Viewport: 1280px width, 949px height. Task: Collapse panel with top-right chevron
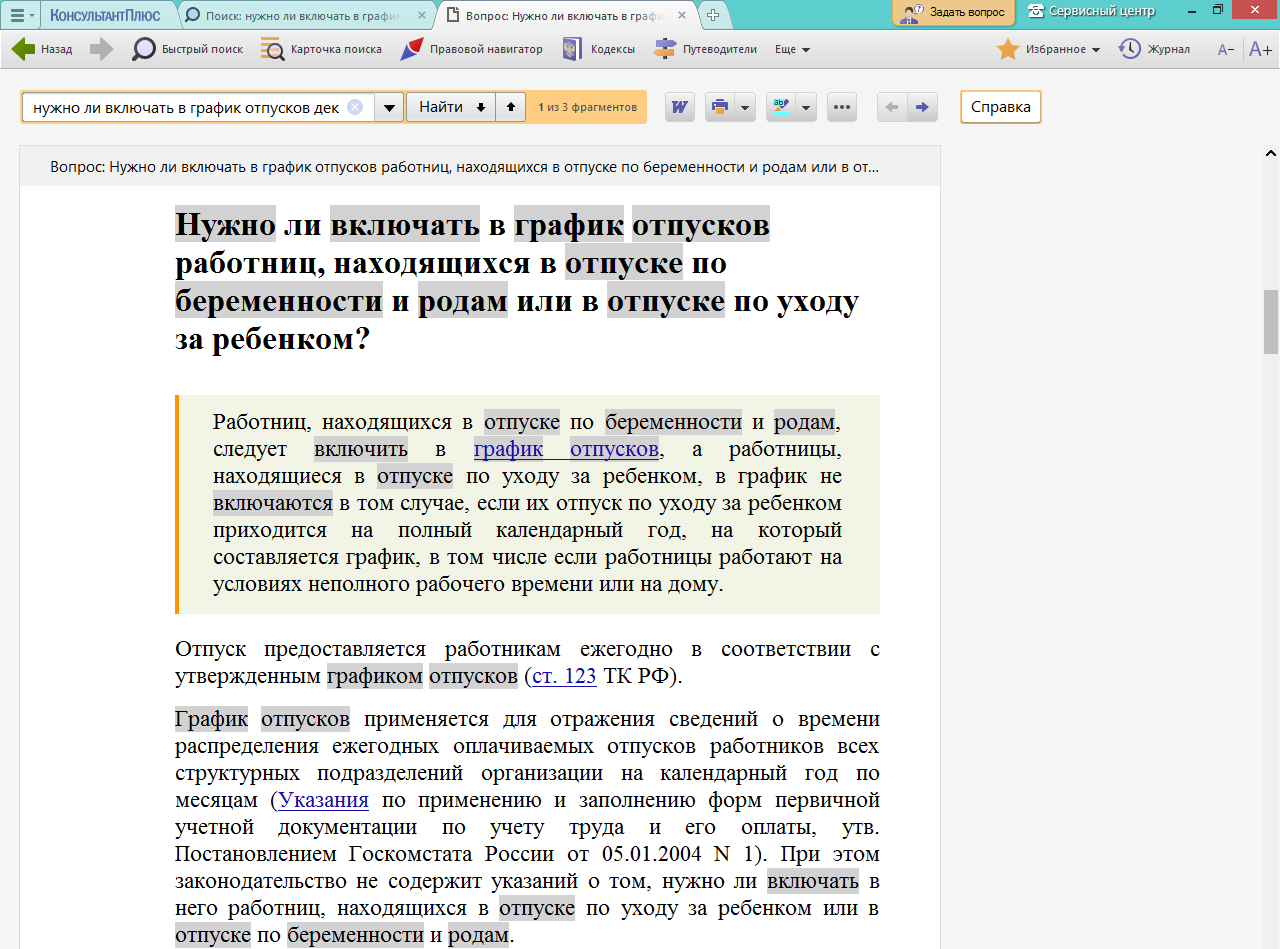point(1270,153)
